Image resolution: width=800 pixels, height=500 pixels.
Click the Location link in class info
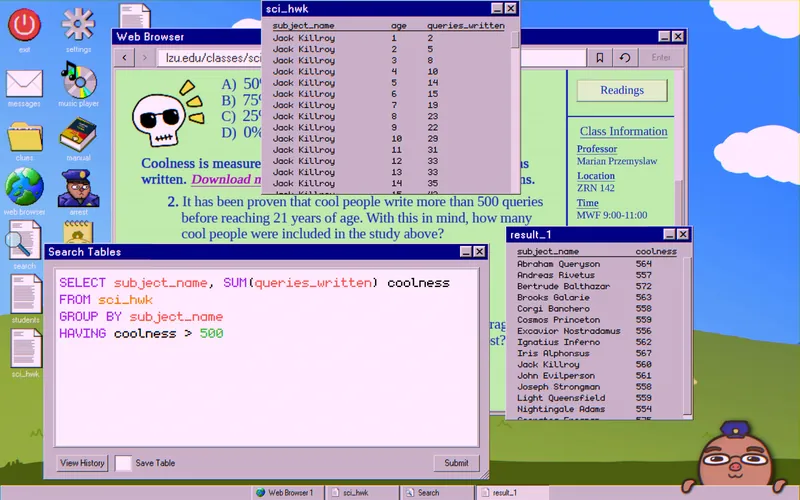pos(595,176)
